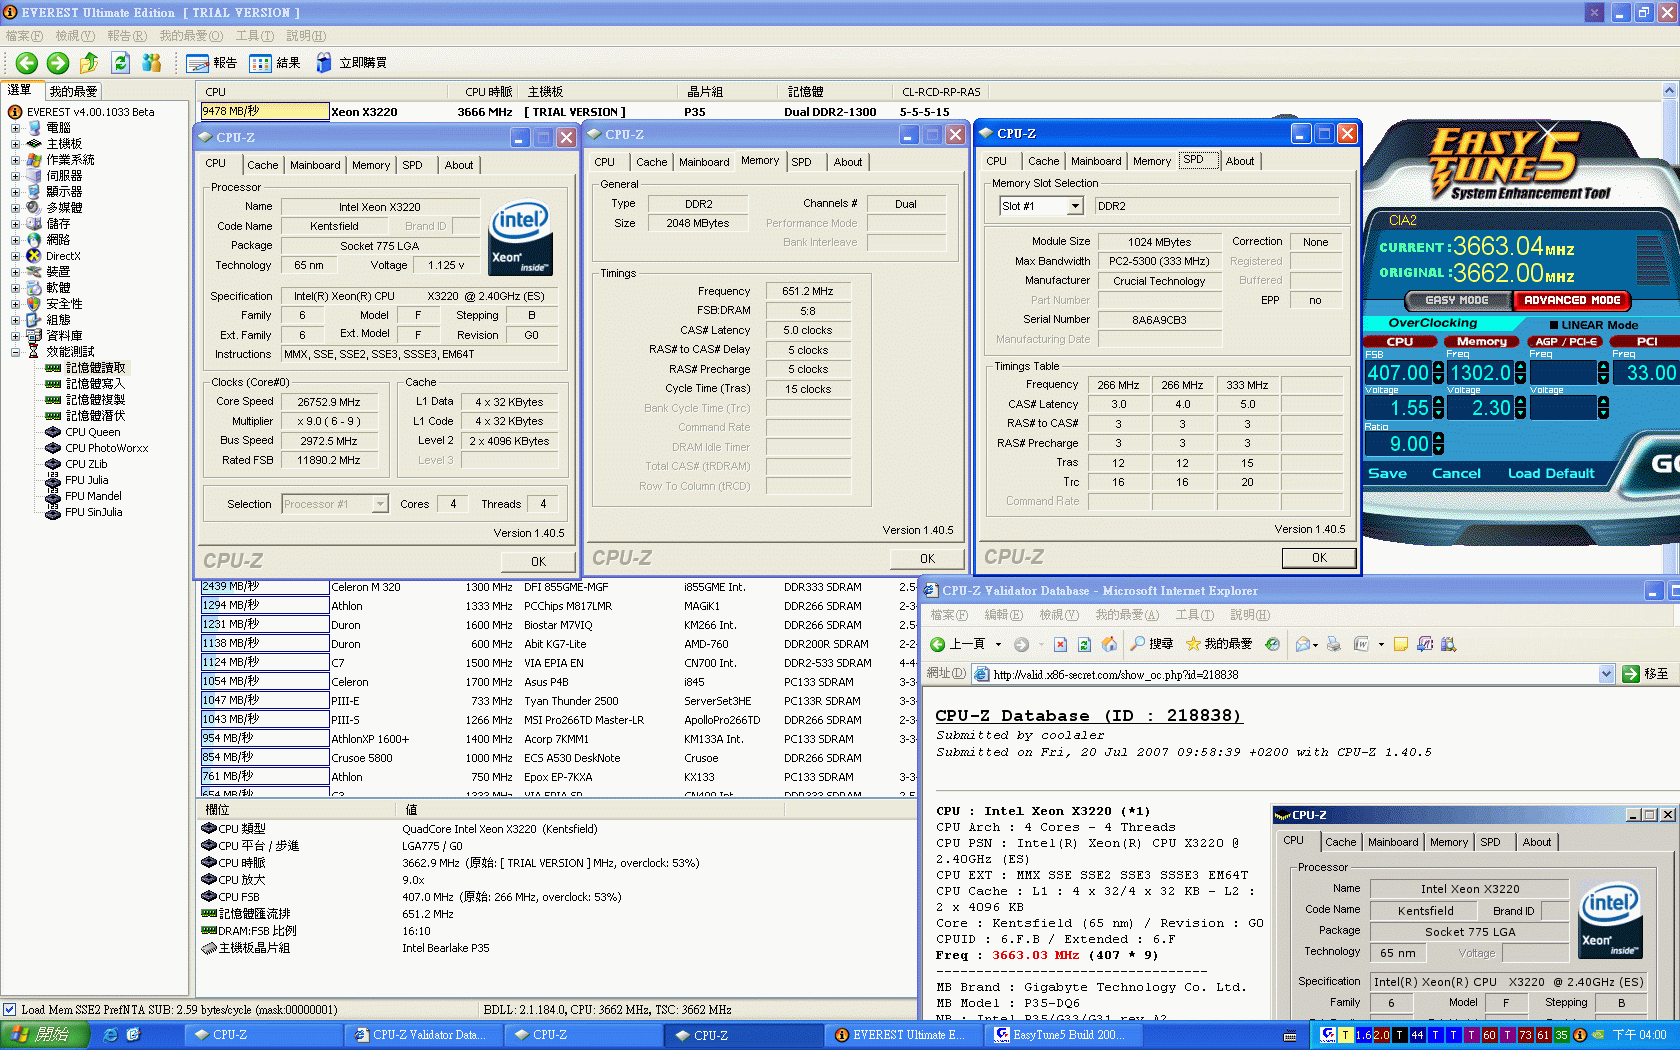Open EVEREST 檔案(F) menu
This screenshot has width=1680, height=1050.
coord(24,36)
